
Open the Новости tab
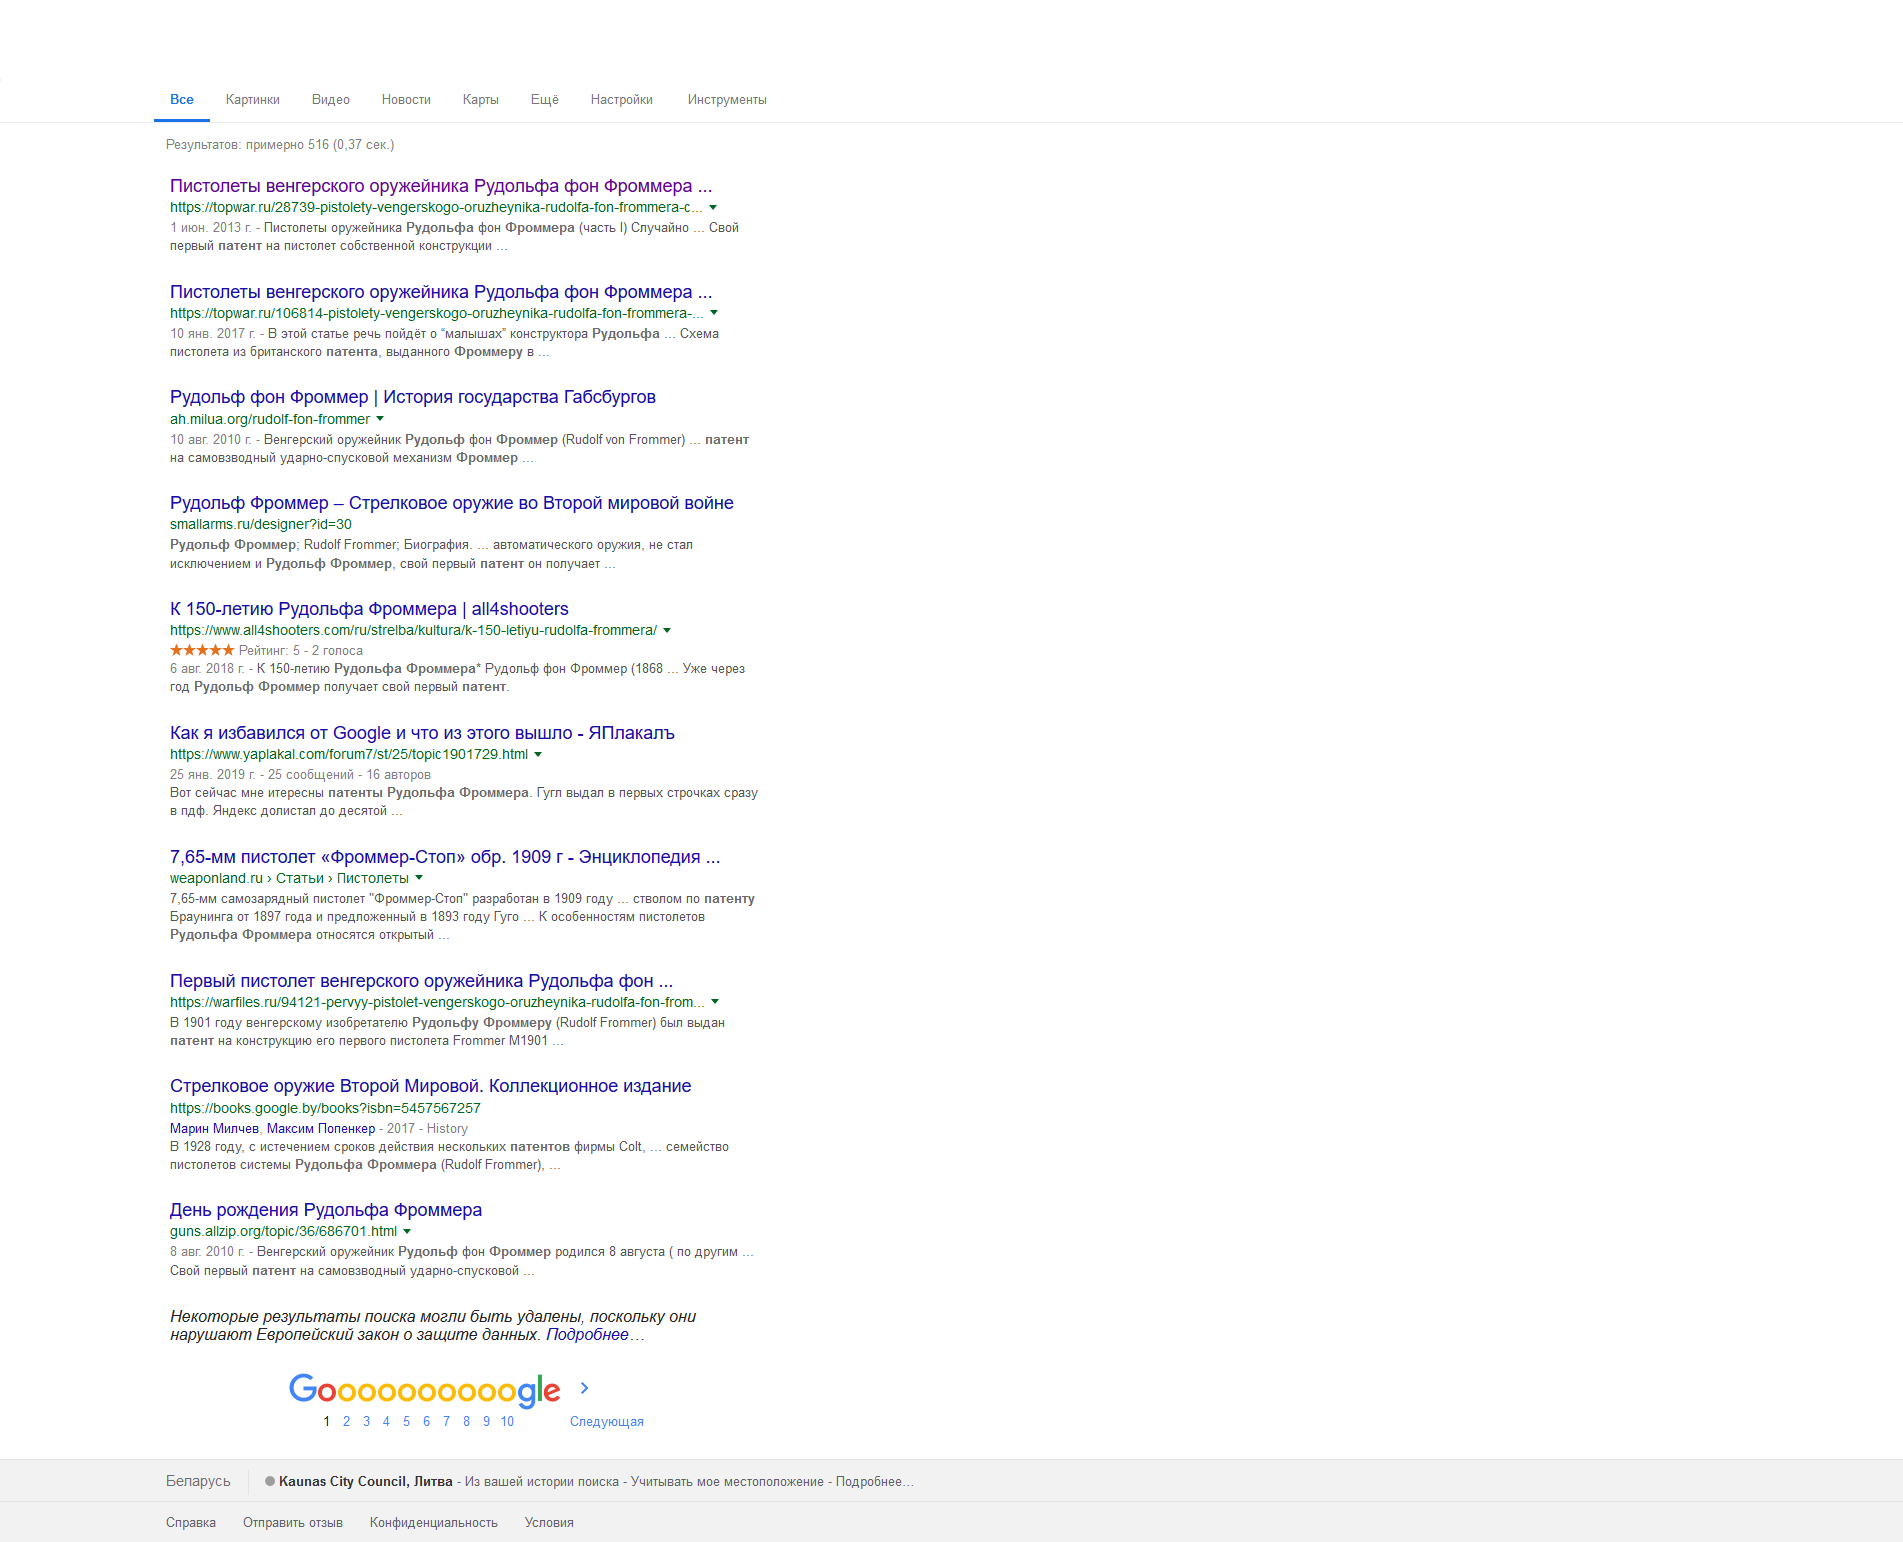point(406,100)
